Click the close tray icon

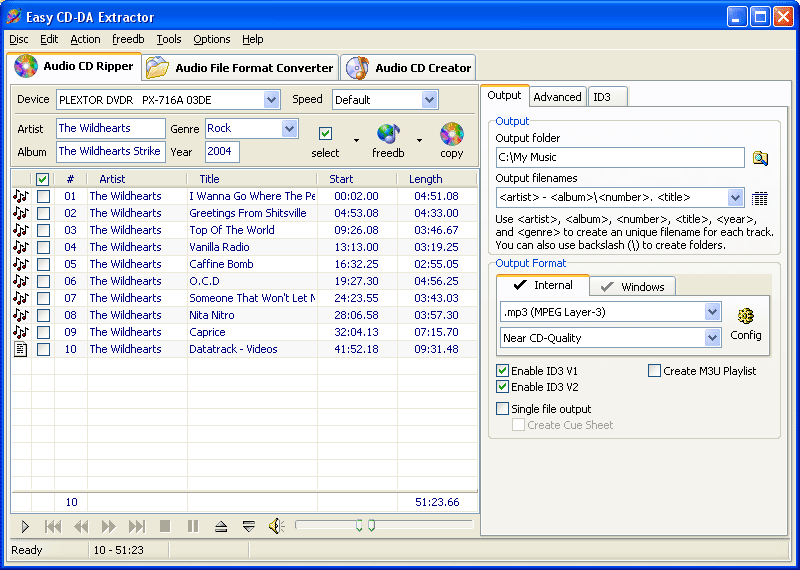(248, 526)
